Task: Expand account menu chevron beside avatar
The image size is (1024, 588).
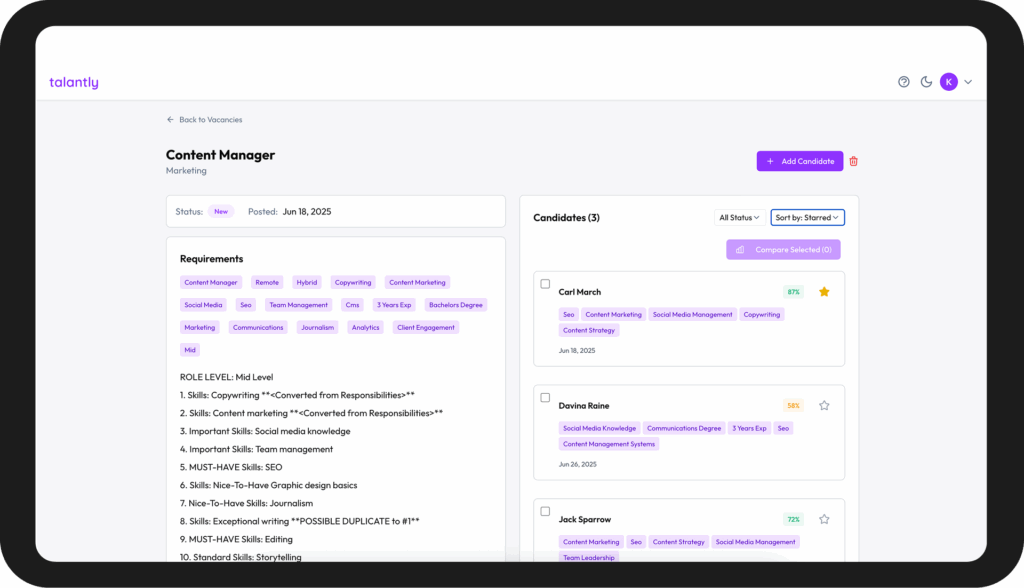Action: point(968,82)
